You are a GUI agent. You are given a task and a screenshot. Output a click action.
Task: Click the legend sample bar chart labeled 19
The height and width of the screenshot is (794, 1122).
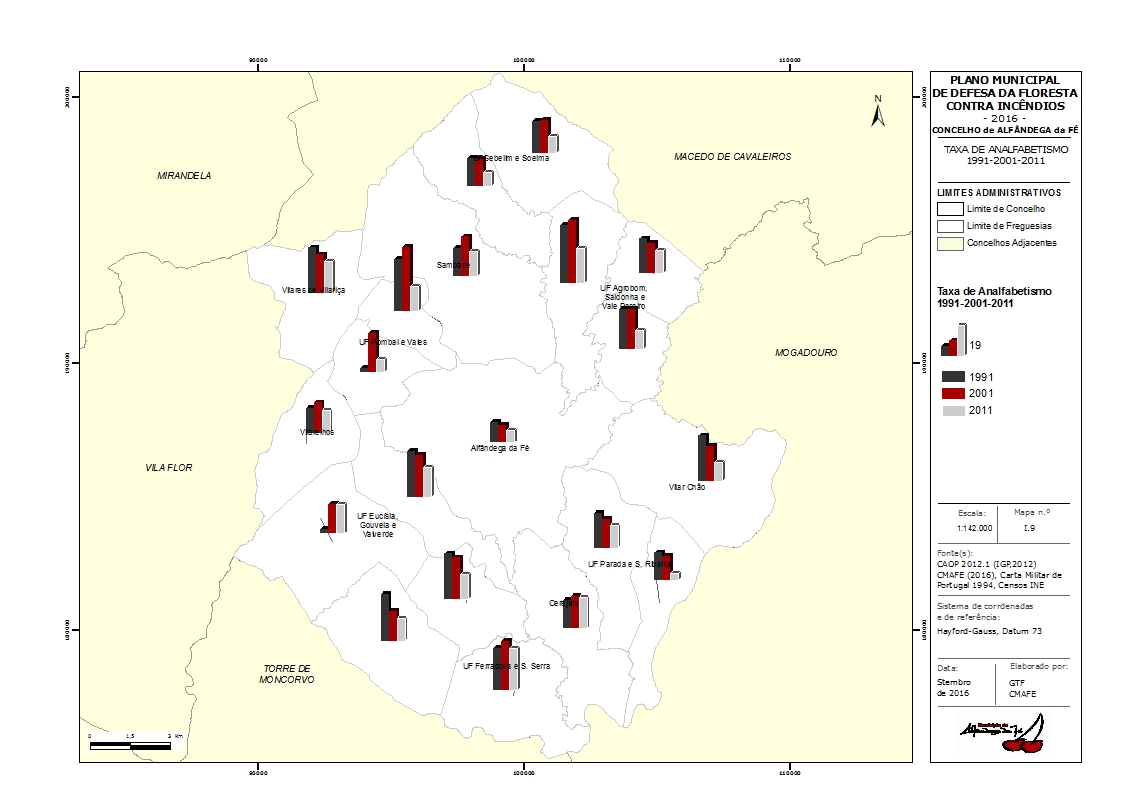(954, 340)
